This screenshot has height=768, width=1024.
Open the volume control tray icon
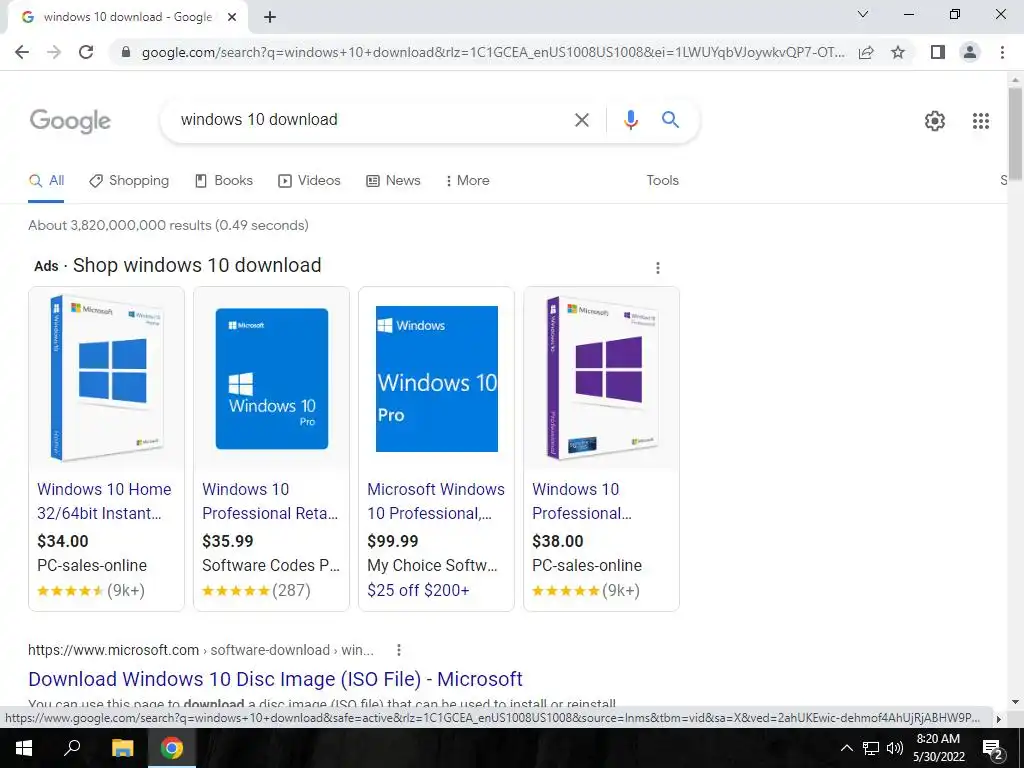895,748
